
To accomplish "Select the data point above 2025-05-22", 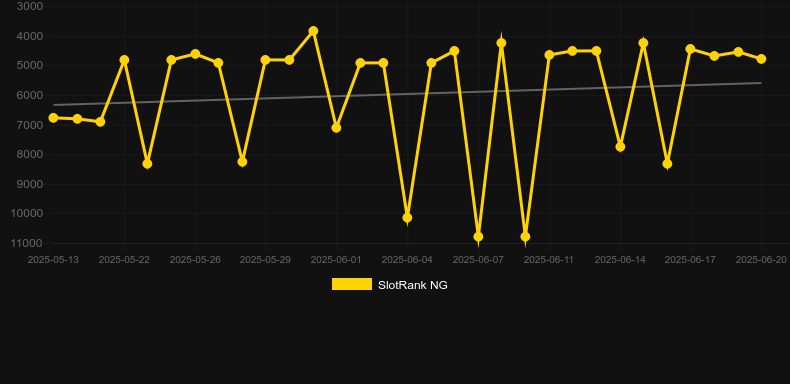I will [124, 60].
